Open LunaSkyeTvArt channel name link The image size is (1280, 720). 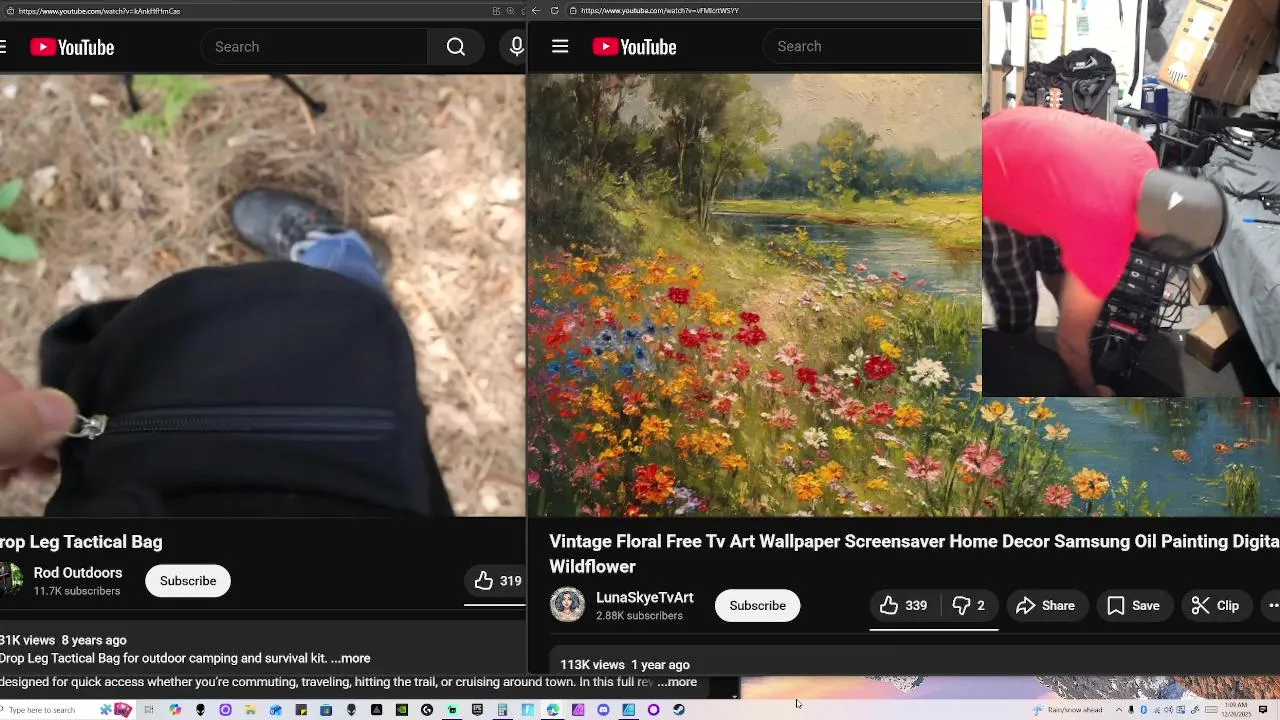[645, 597]
